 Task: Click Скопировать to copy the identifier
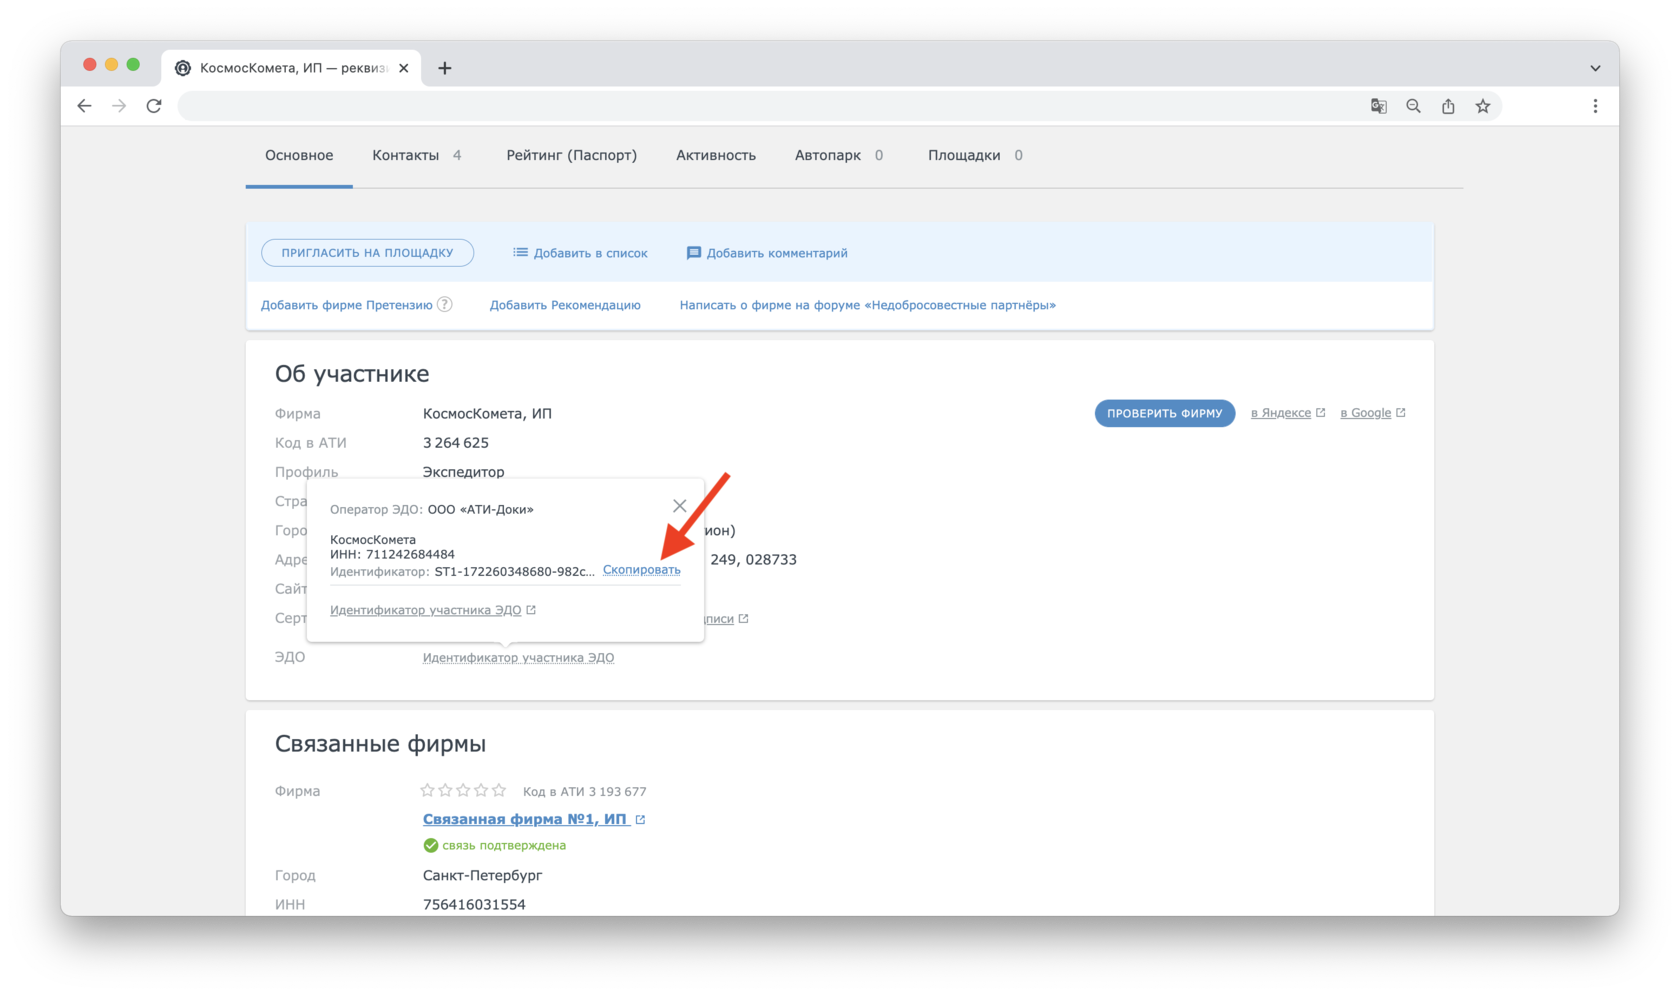pos(641,570)
